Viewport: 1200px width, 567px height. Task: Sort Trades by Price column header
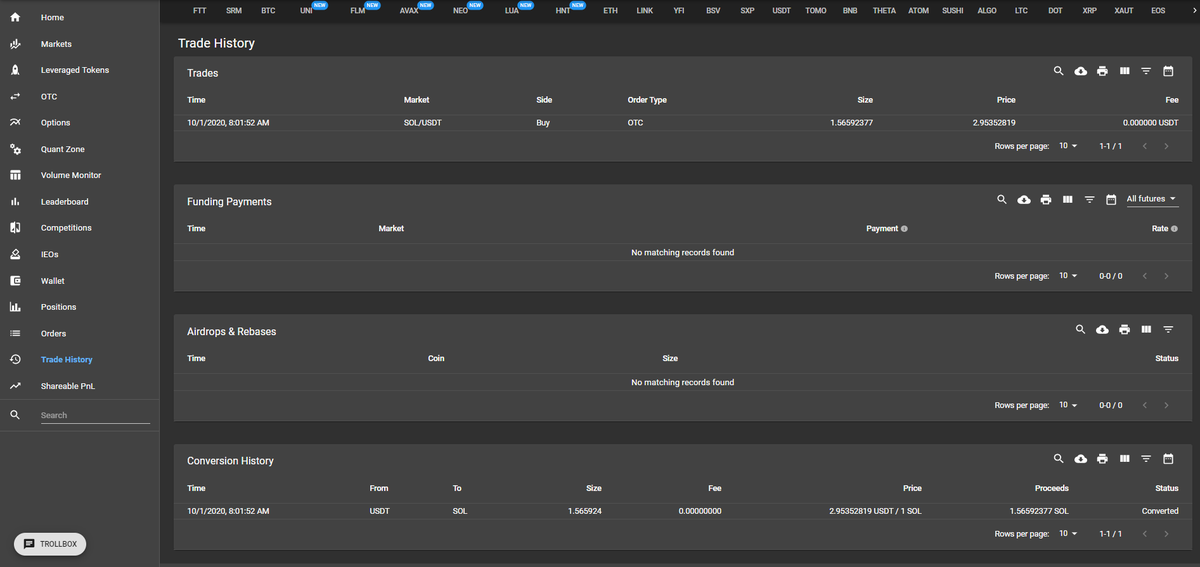point(1006,100)
